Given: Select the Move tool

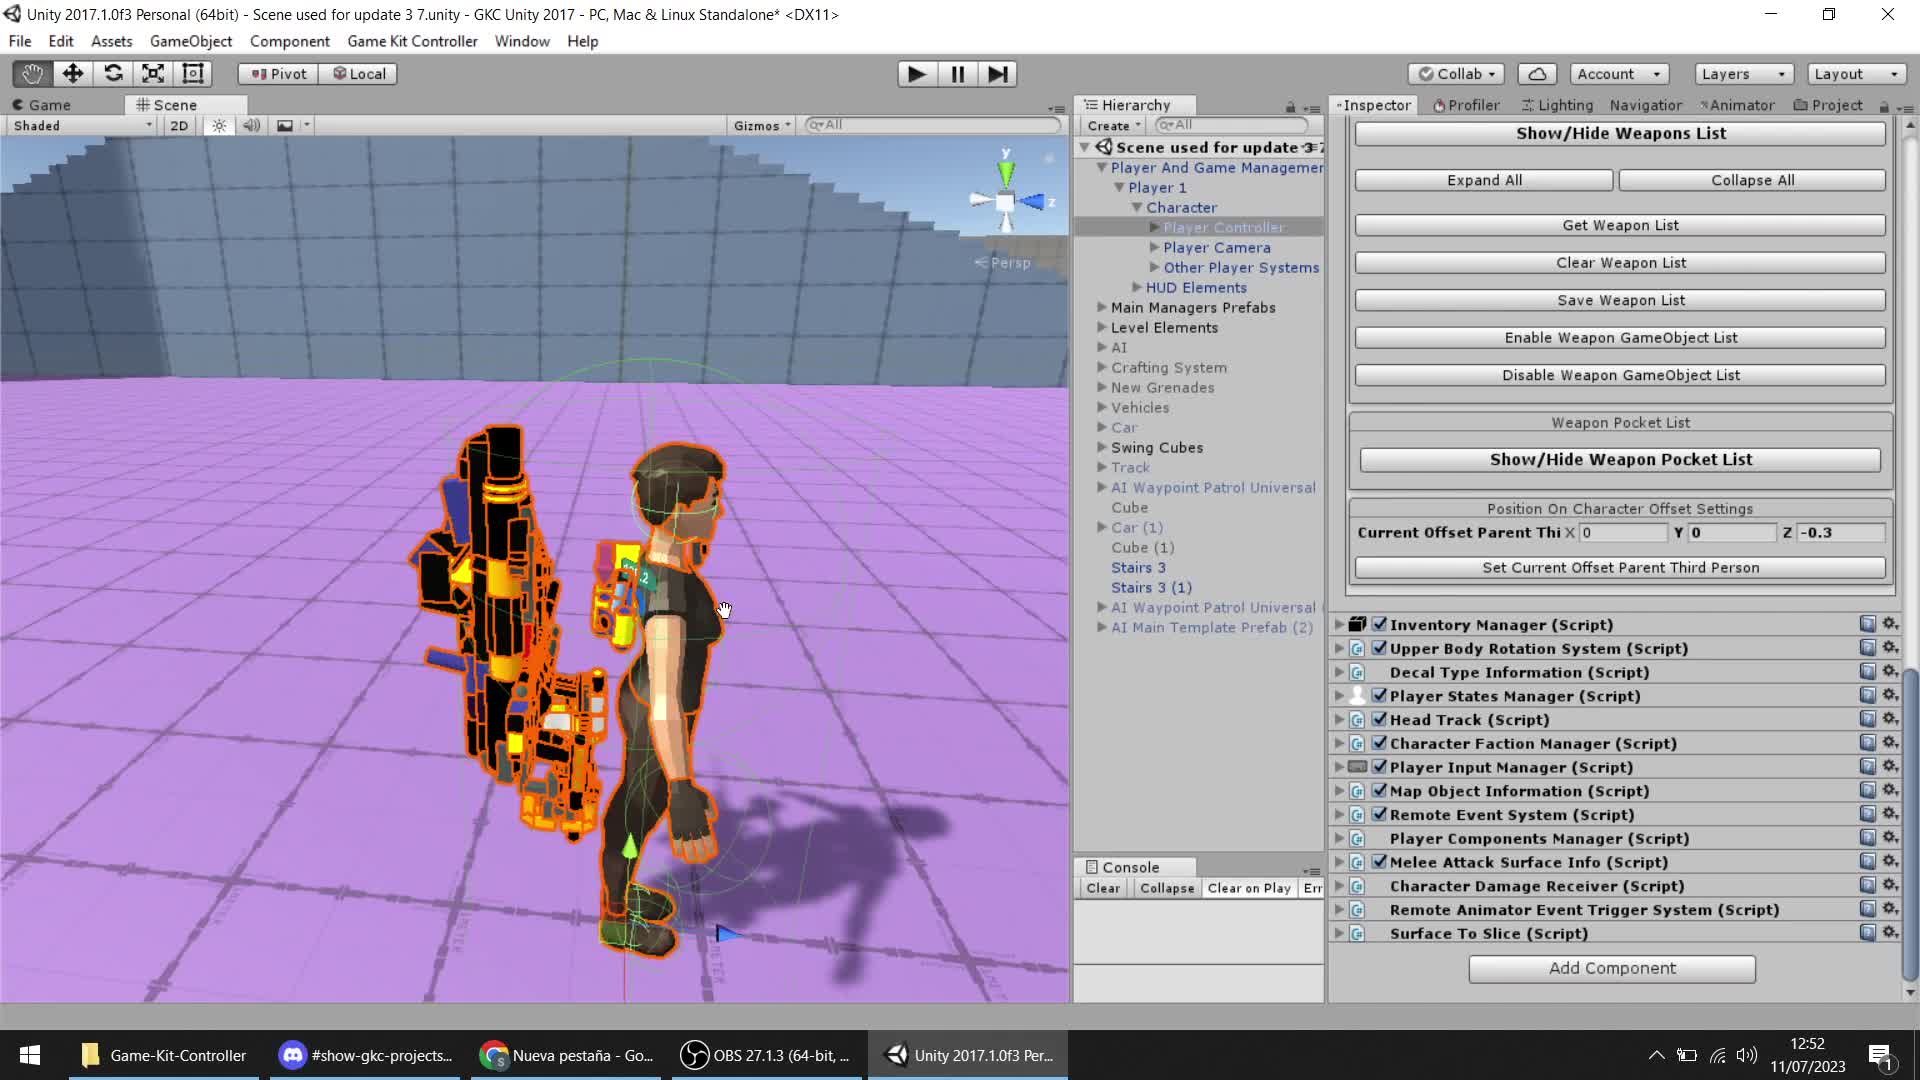Looking at the screenshot, I should coord(72,74).
